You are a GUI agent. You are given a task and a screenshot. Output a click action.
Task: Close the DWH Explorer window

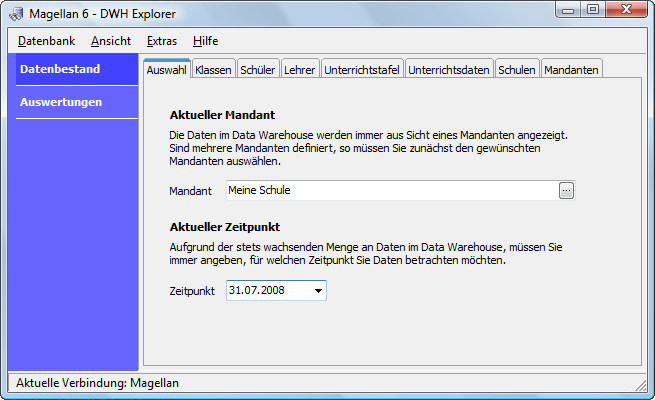[626, 10]
